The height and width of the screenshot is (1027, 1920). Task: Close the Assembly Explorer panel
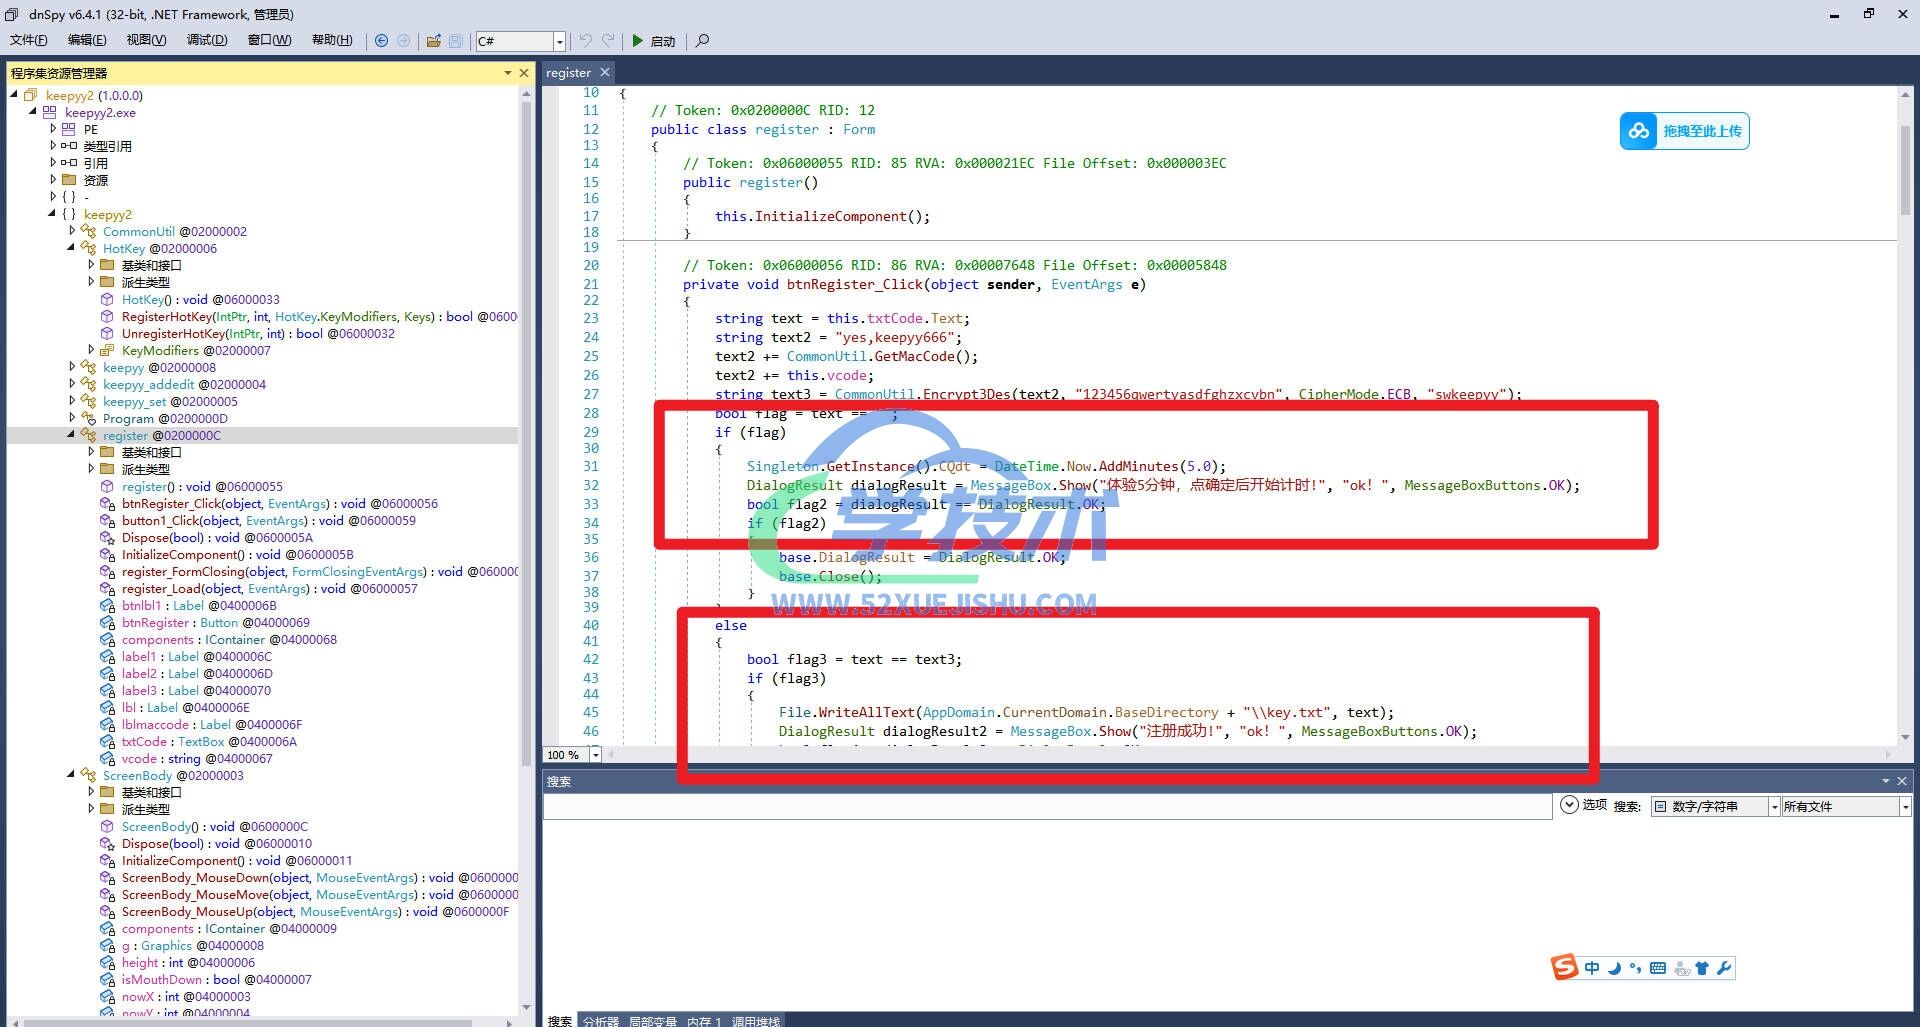point(523,73)
